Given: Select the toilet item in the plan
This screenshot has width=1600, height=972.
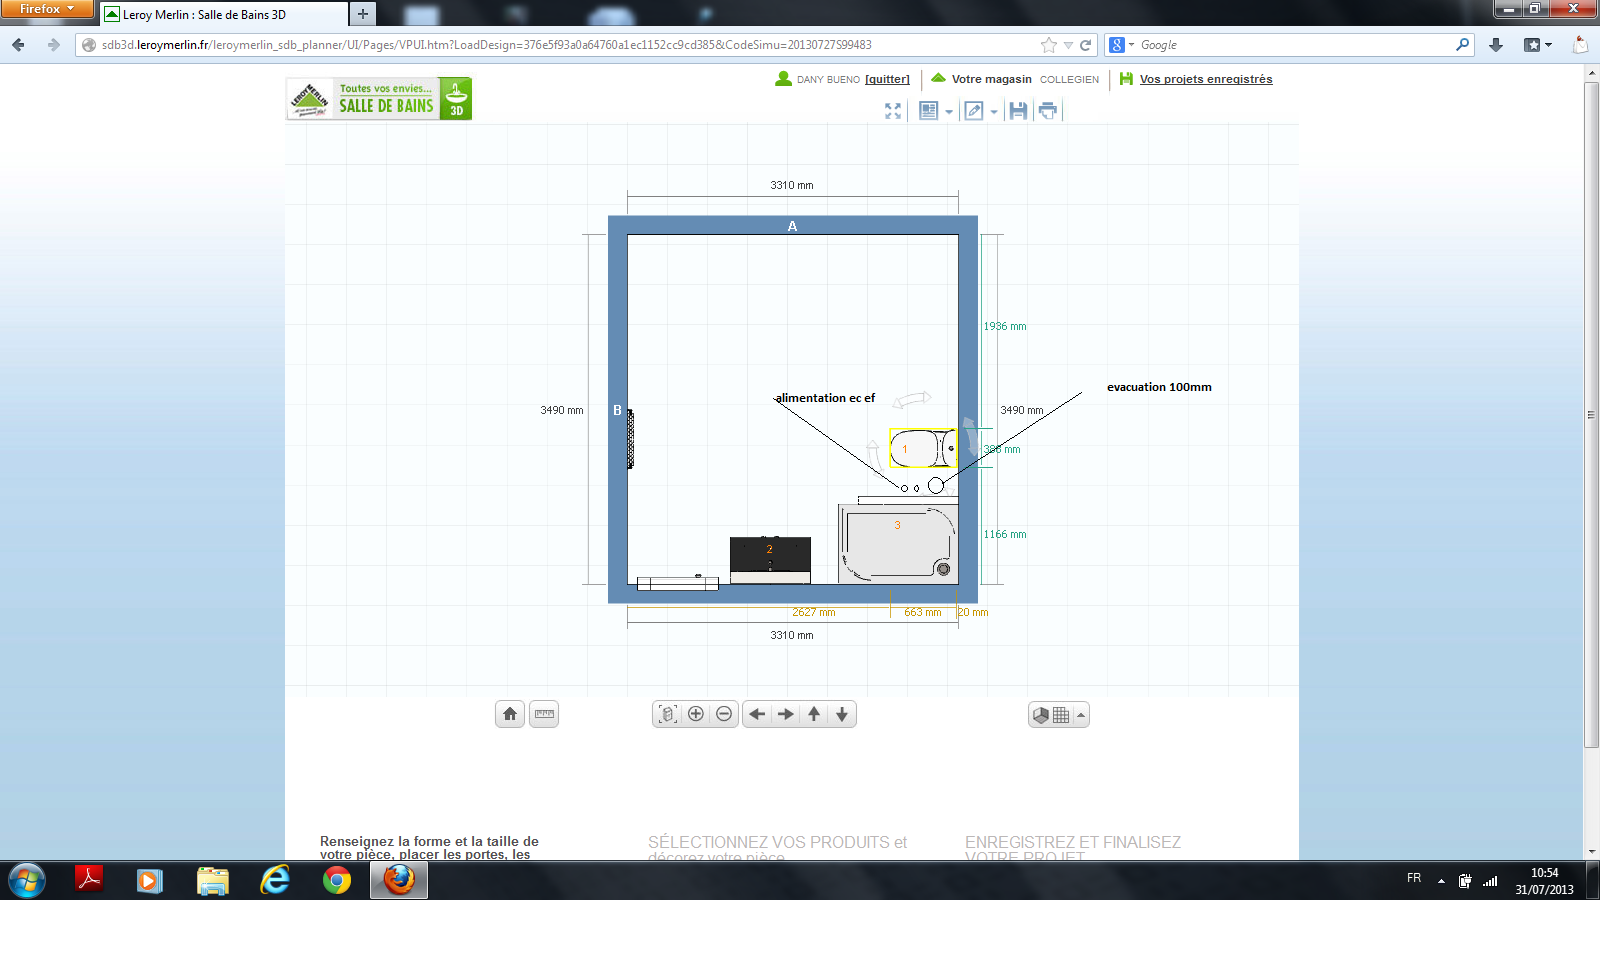Looking at the screenshot, I should [922, 448].
